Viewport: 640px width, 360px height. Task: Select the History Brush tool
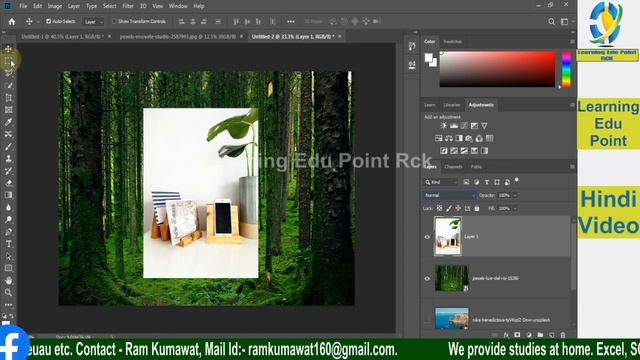(8, 171)
